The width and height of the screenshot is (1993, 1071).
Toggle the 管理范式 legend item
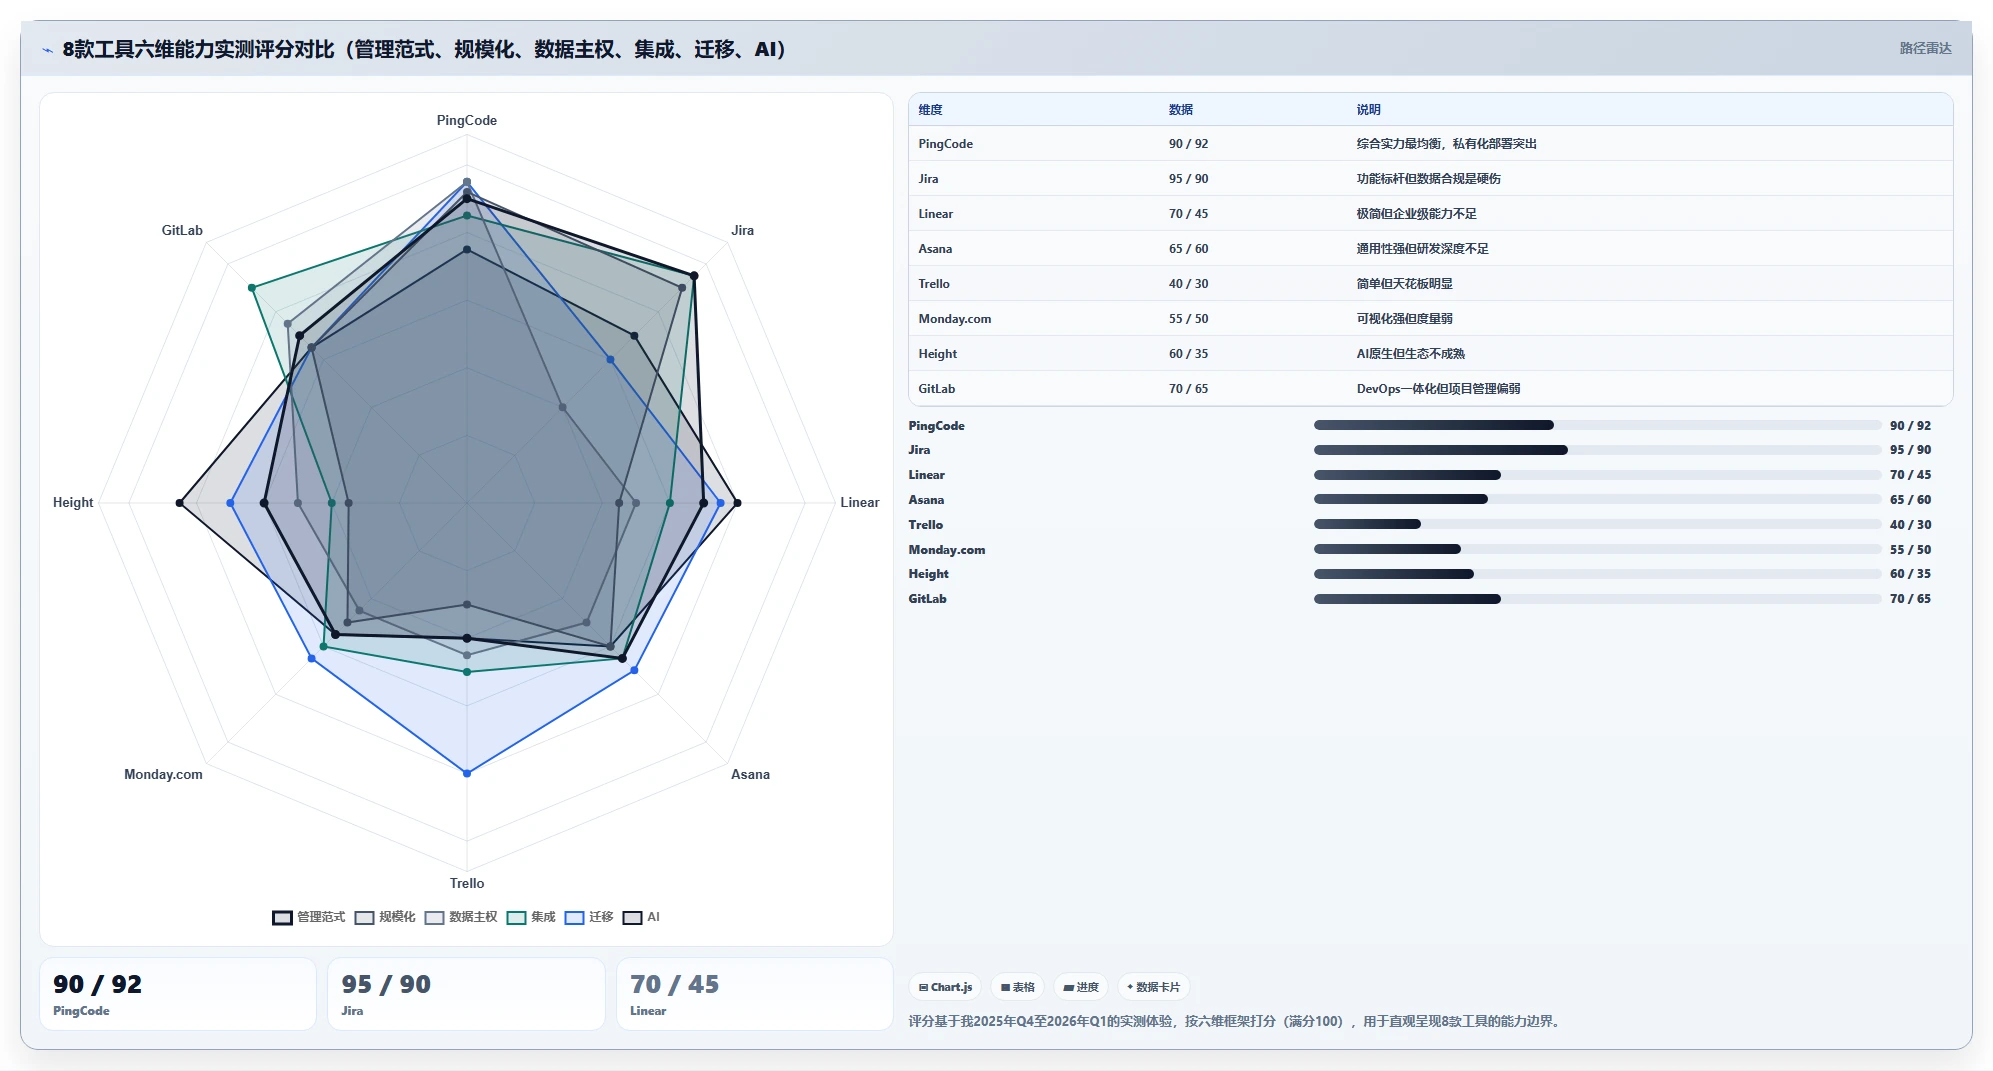point(309,917)
